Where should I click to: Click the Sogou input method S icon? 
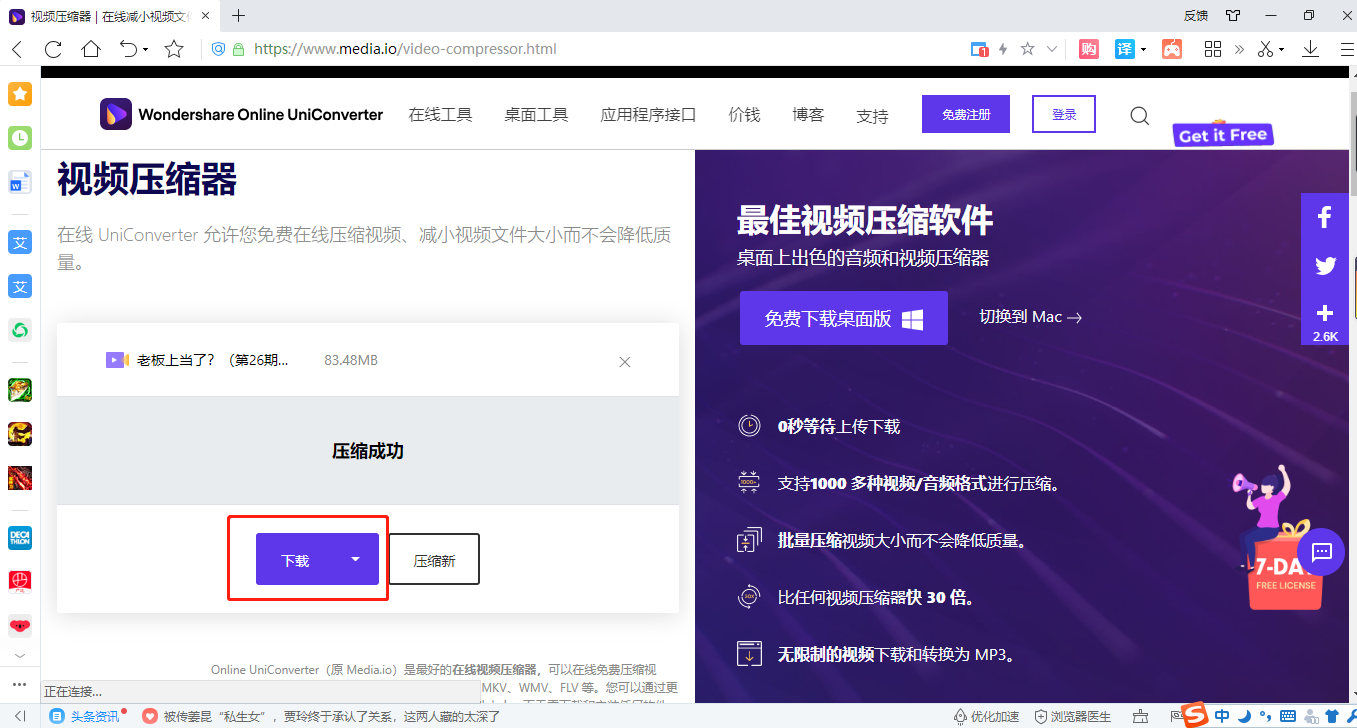point(1195,715)
